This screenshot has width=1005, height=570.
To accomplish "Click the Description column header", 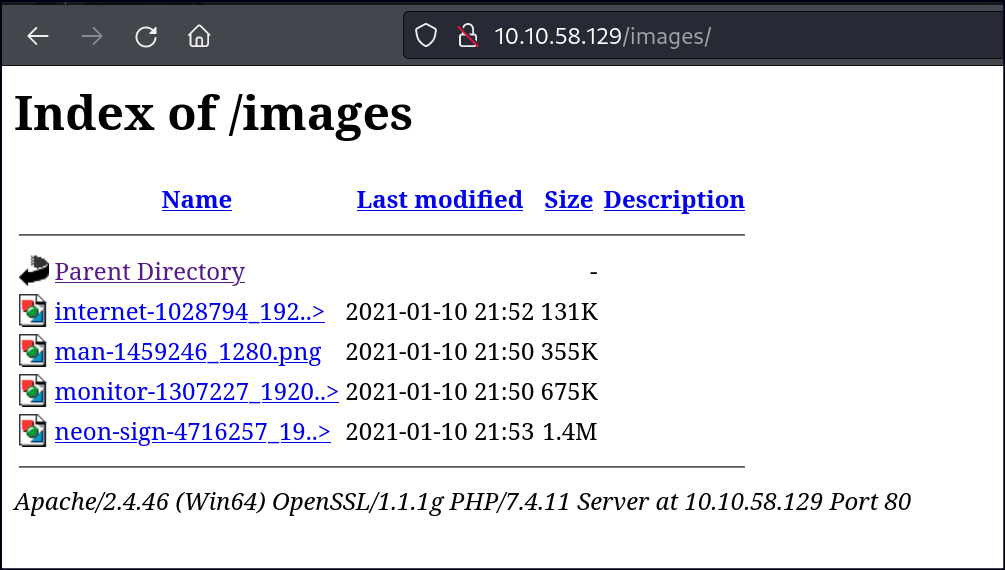I will (x=674, y=200).
